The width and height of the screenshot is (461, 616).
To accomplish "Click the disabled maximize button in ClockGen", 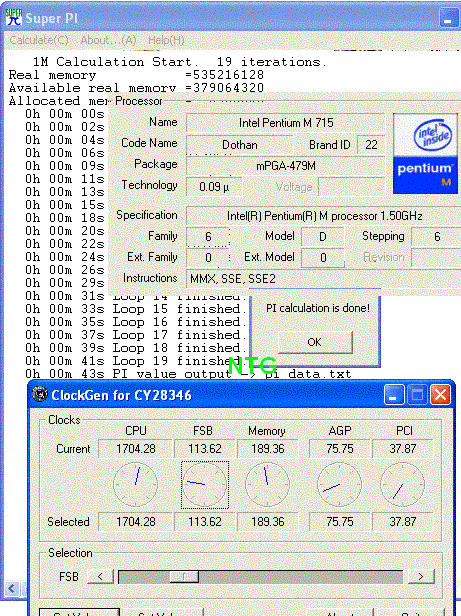I will [x=417, y=395].
